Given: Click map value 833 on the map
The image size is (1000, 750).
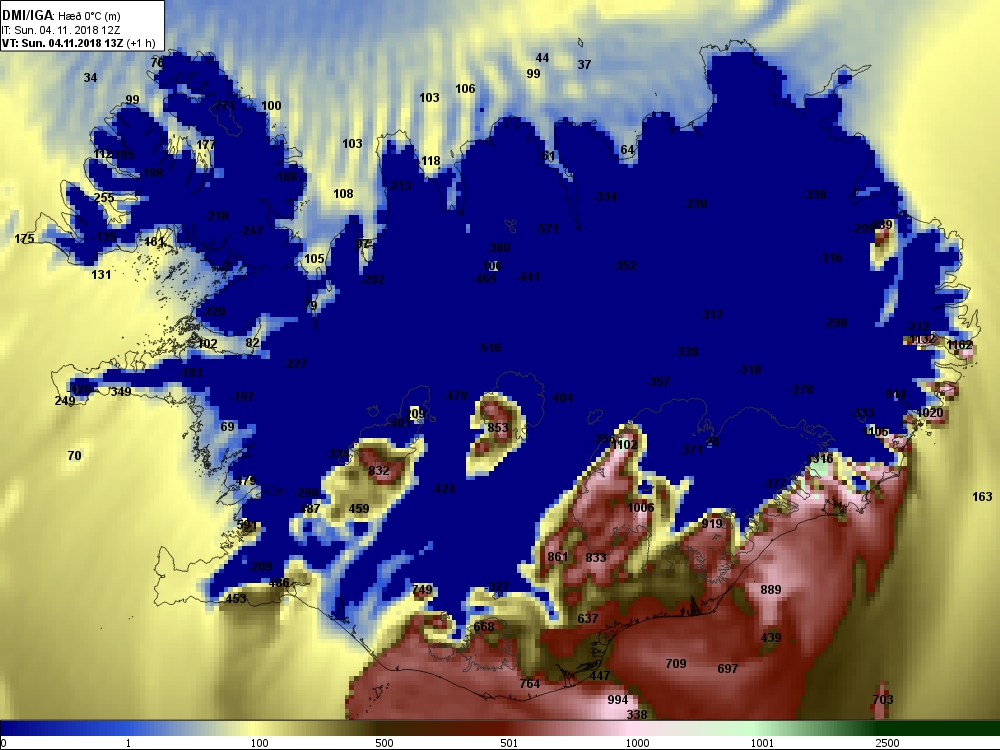Looking at the screenshot, I should point(596,557).
